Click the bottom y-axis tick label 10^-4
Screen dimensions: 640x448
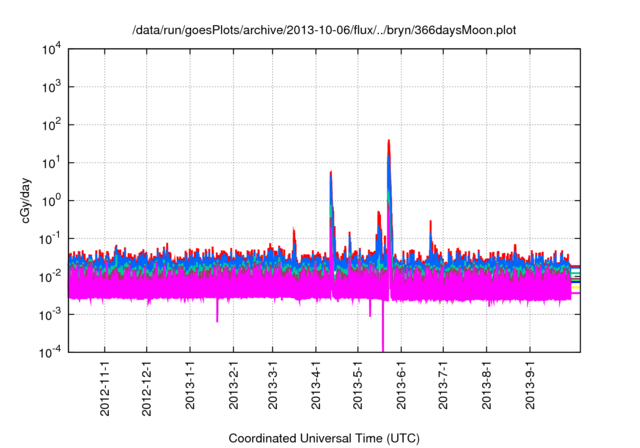(50, 351)
